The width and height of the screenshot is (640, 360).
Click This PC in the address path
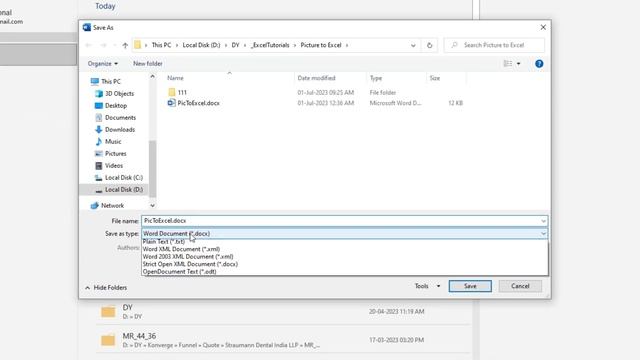pos(161,45)
